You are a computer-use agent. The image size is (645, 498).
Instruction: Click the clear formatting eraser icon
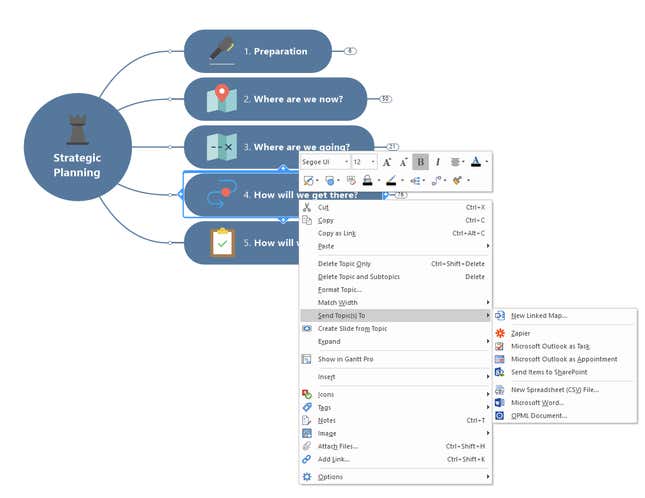tap(351, 181)
